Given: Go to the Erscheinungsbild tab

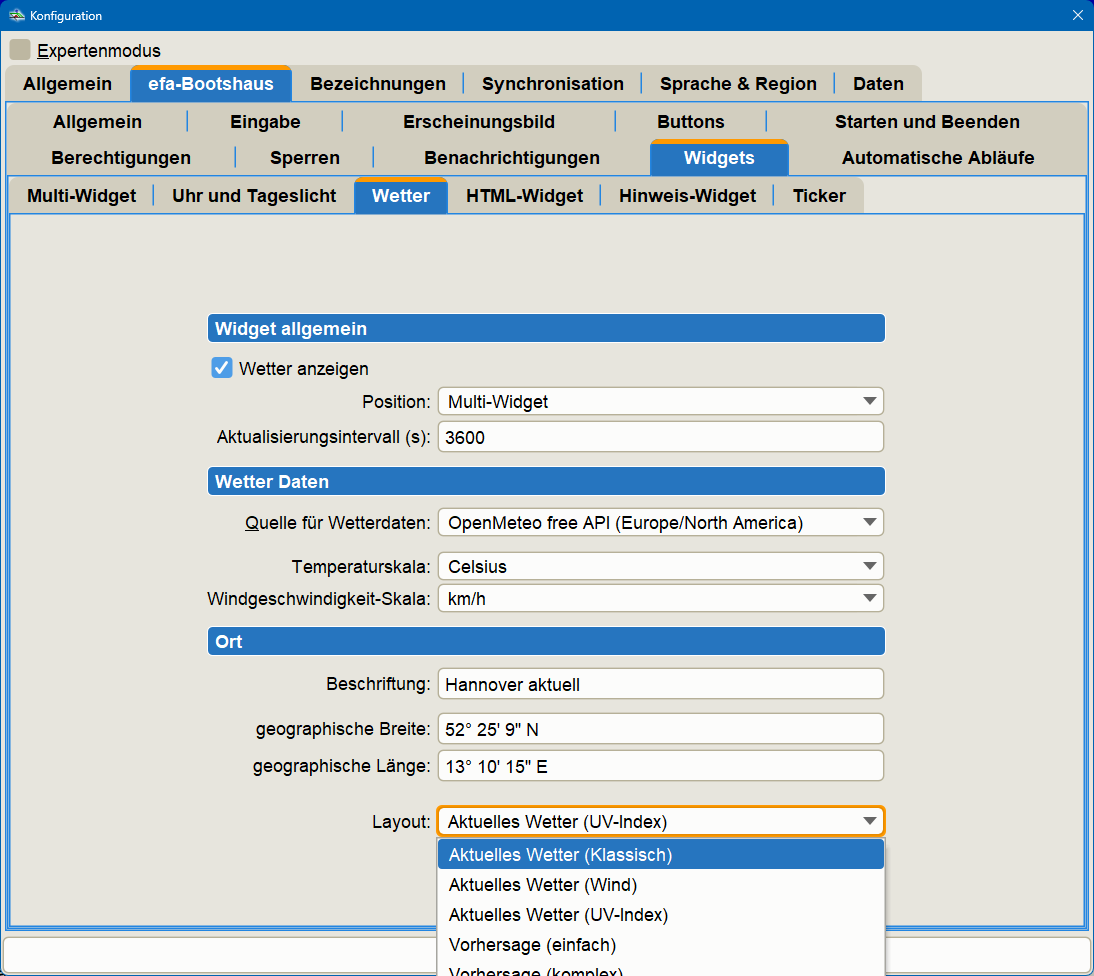Looking at the screenshot, I should point(478,122).
